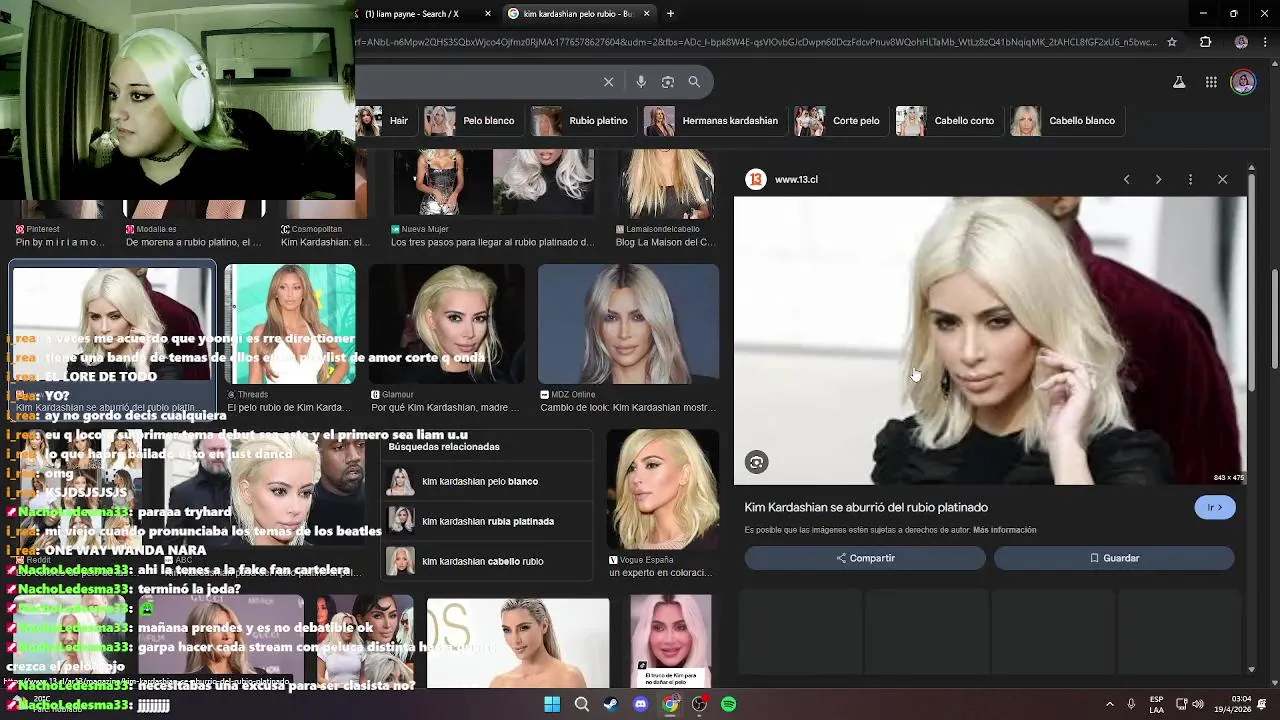Screen dimensions: 1280x720
Task: Open Chrome from the taskbar
Action: pos(670,704)
